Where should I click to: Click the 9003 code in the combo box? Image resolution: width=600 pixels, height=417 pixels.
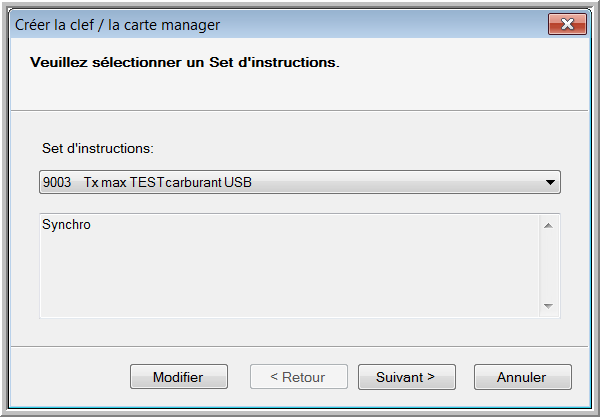[57, 182]
